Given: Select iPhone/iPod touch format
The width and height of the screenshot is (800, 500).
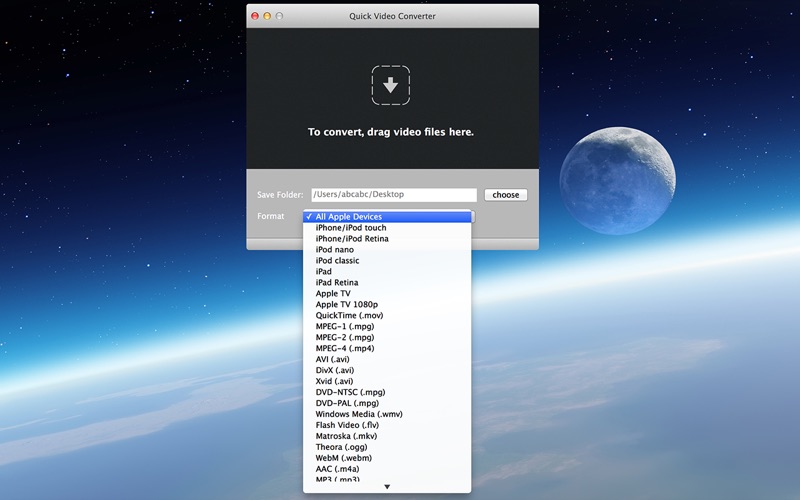Looking at the screenshot, I should [x=387, y=228].
